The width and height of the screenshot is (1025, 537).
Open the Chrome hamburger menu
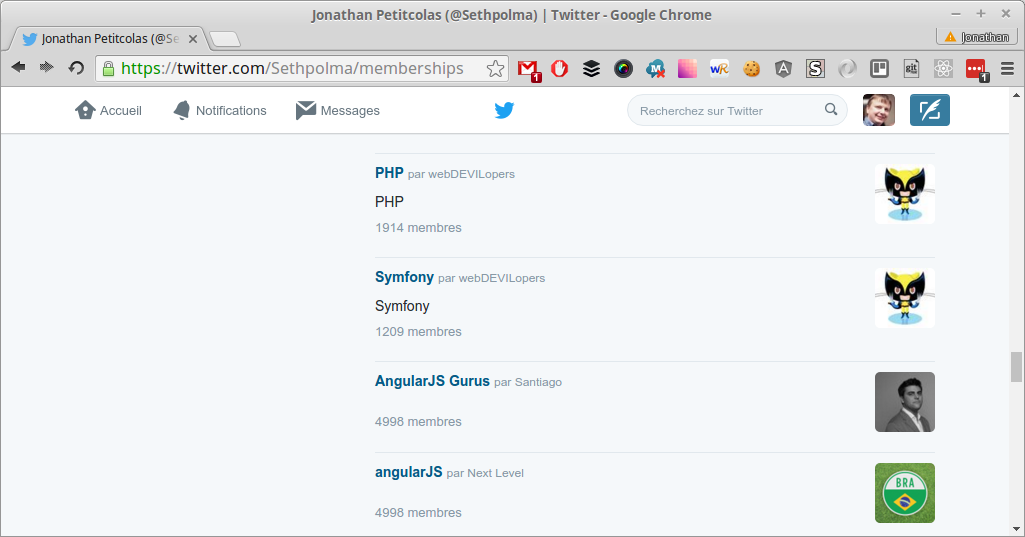click(1007, 68)
